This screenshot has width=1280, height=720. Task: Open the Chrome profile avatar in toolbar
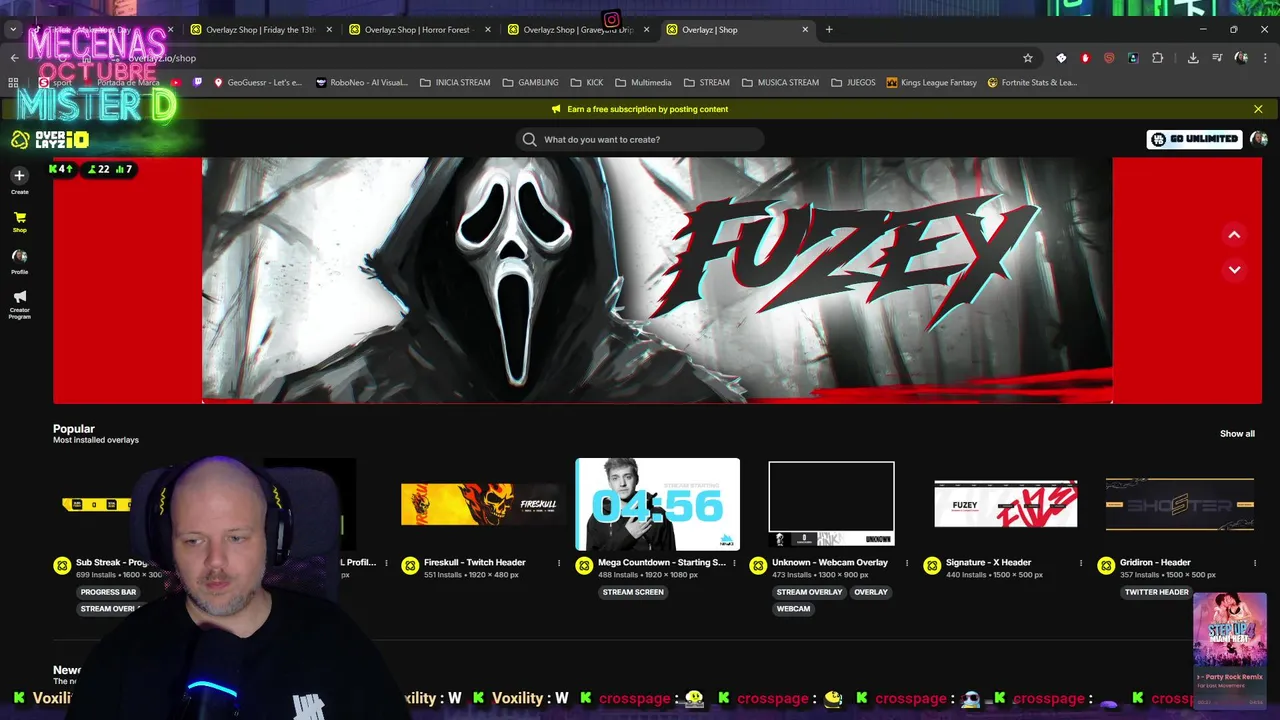point(1241,58)
